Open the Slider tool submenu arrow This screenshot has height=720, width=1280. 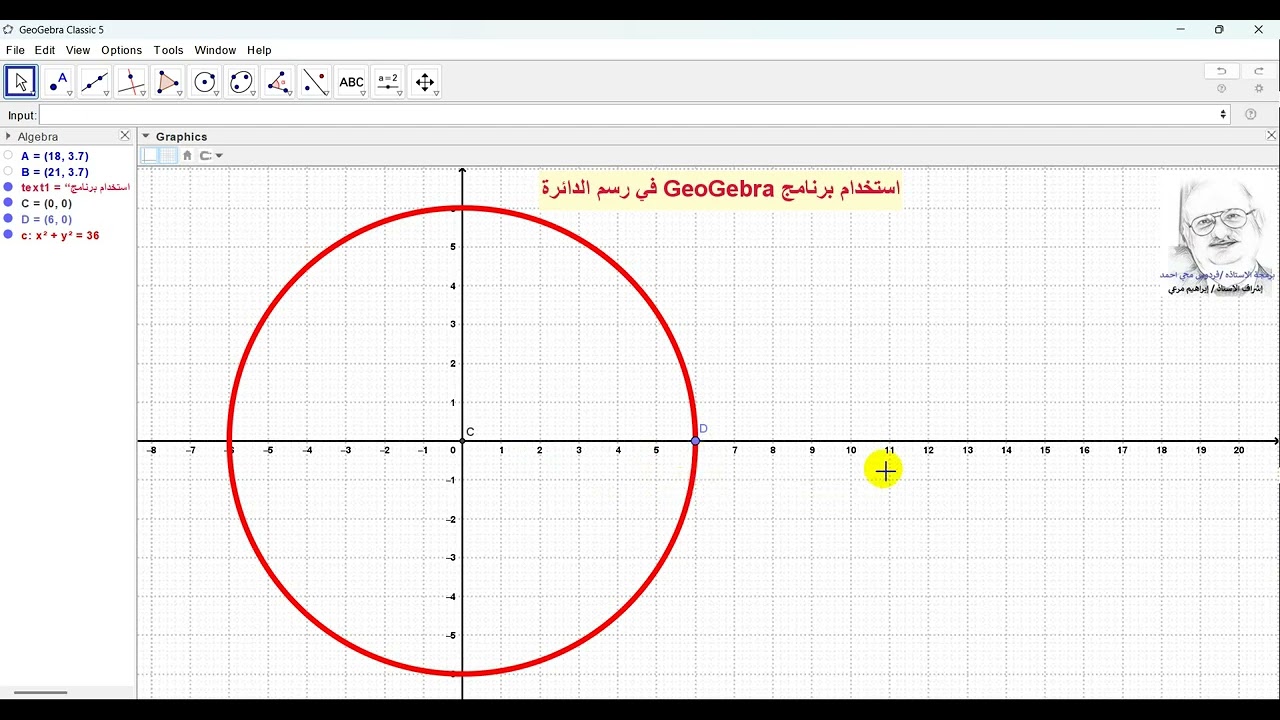click(x=400, y=93)
